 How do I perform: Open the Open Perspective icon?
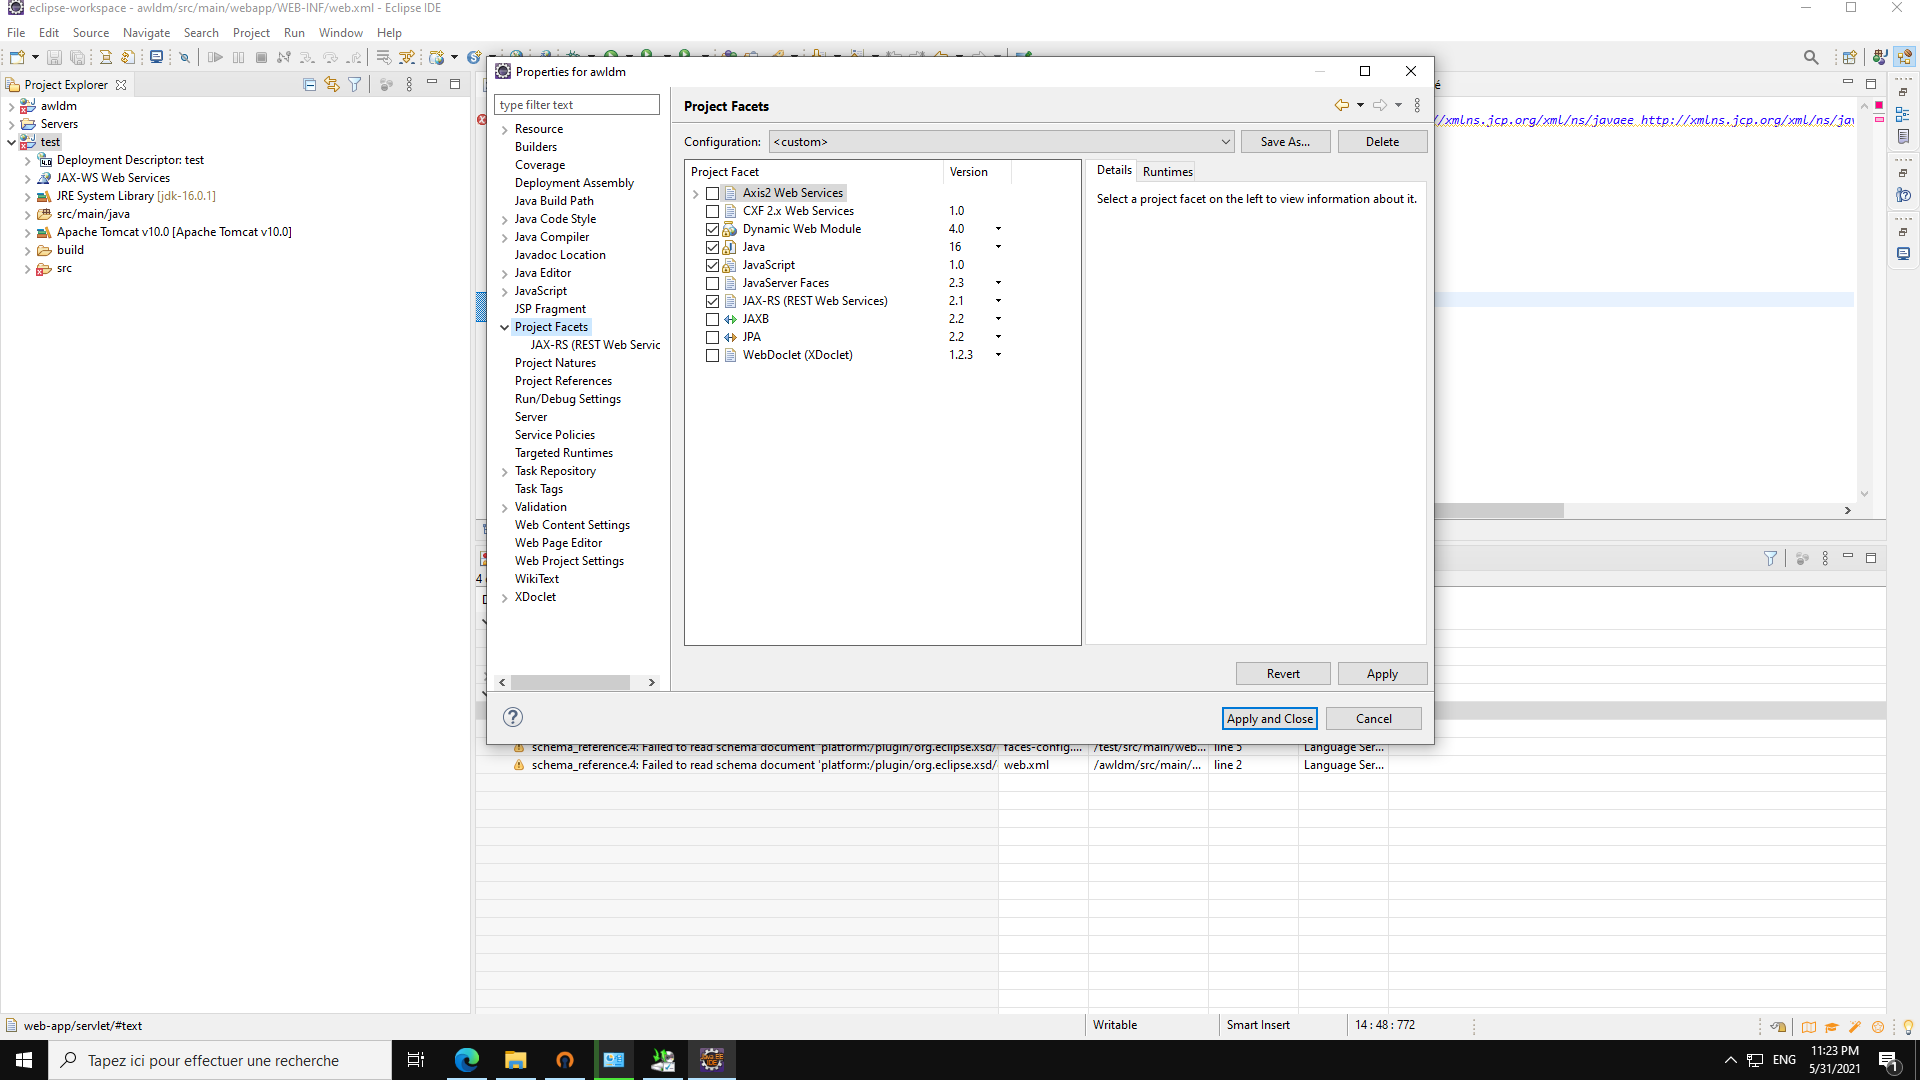[x=1850, y=57]
